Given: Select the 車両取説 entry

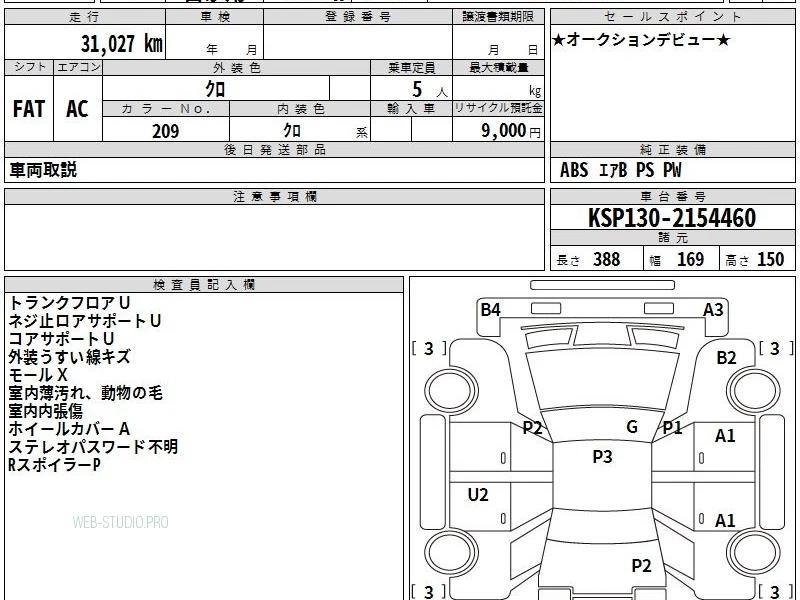Looking at the screenshot, I should [43, 170].
